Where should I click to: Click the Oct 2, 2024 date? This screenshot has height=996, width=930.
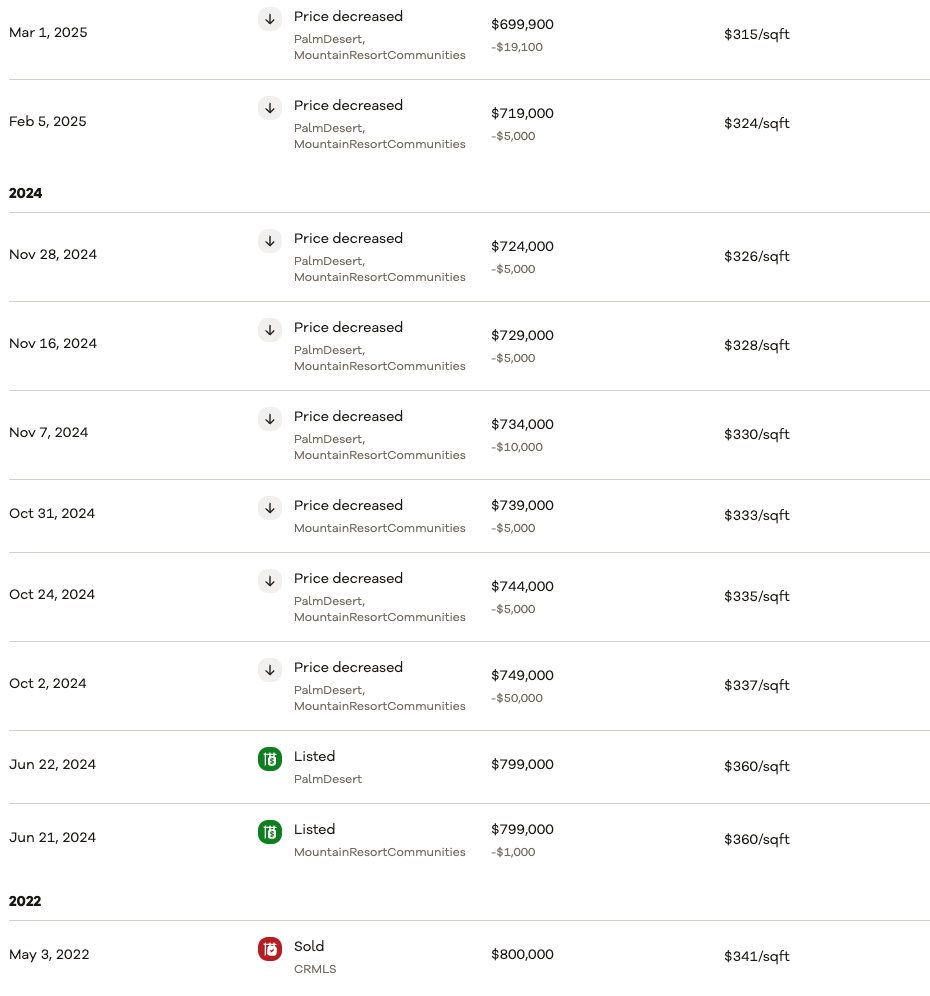48,684
